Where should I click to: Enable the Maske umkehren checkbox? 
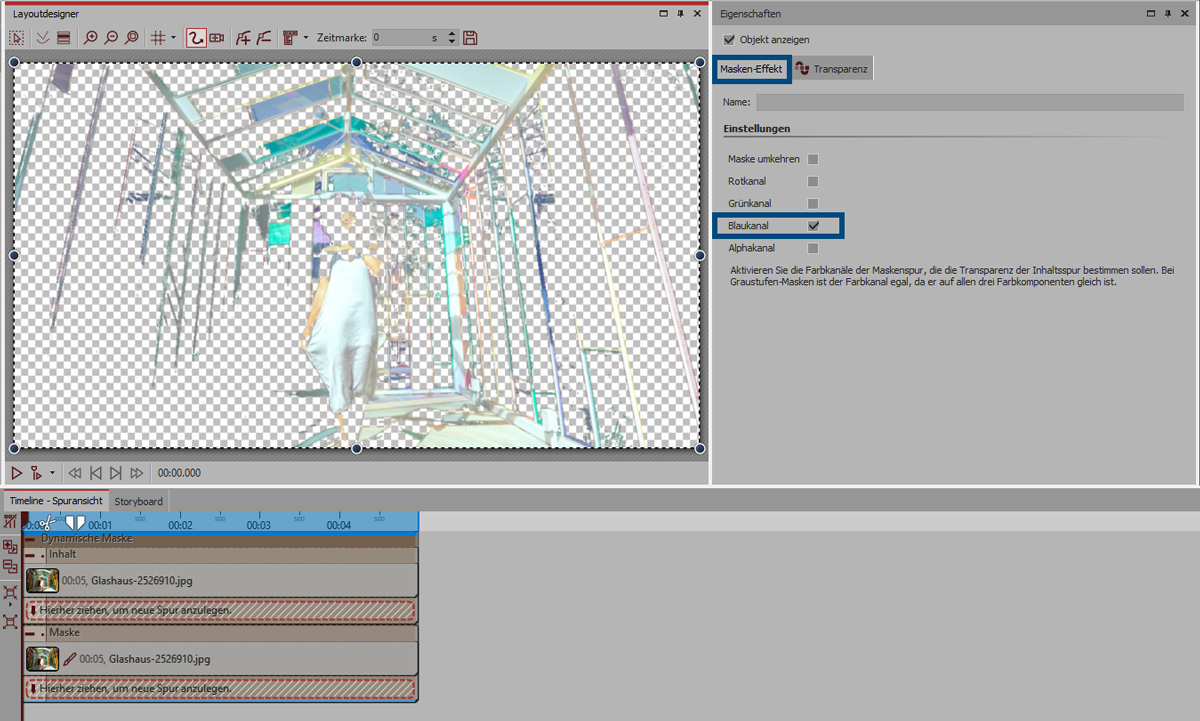pyautogui.click(x=813, y=159)
